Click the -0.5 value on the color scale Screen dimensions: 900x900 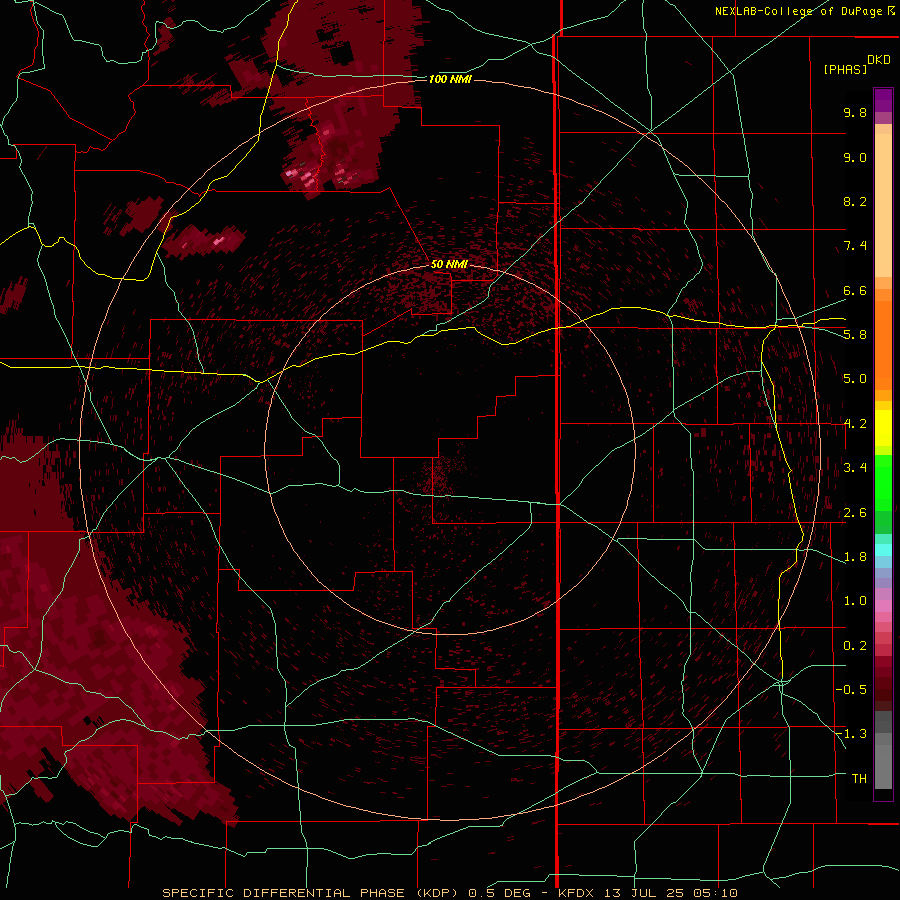pyautogui.click(x=851, y=690)
